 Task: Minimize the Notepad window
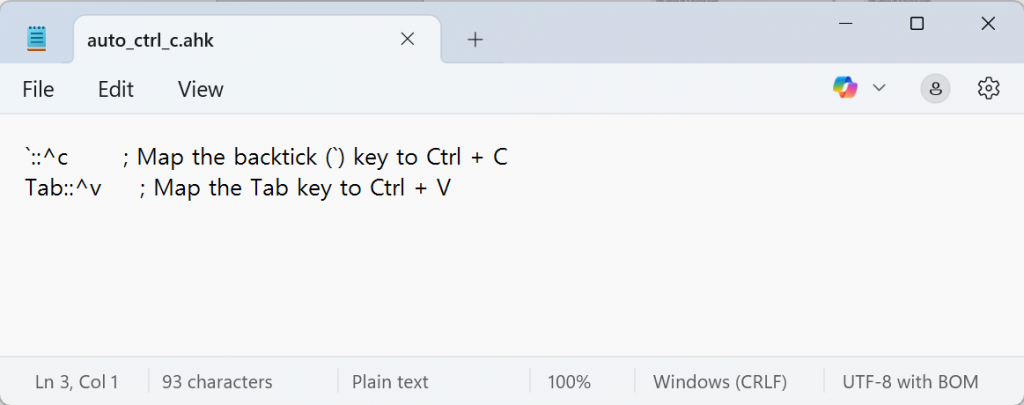[x=845, y=23]
